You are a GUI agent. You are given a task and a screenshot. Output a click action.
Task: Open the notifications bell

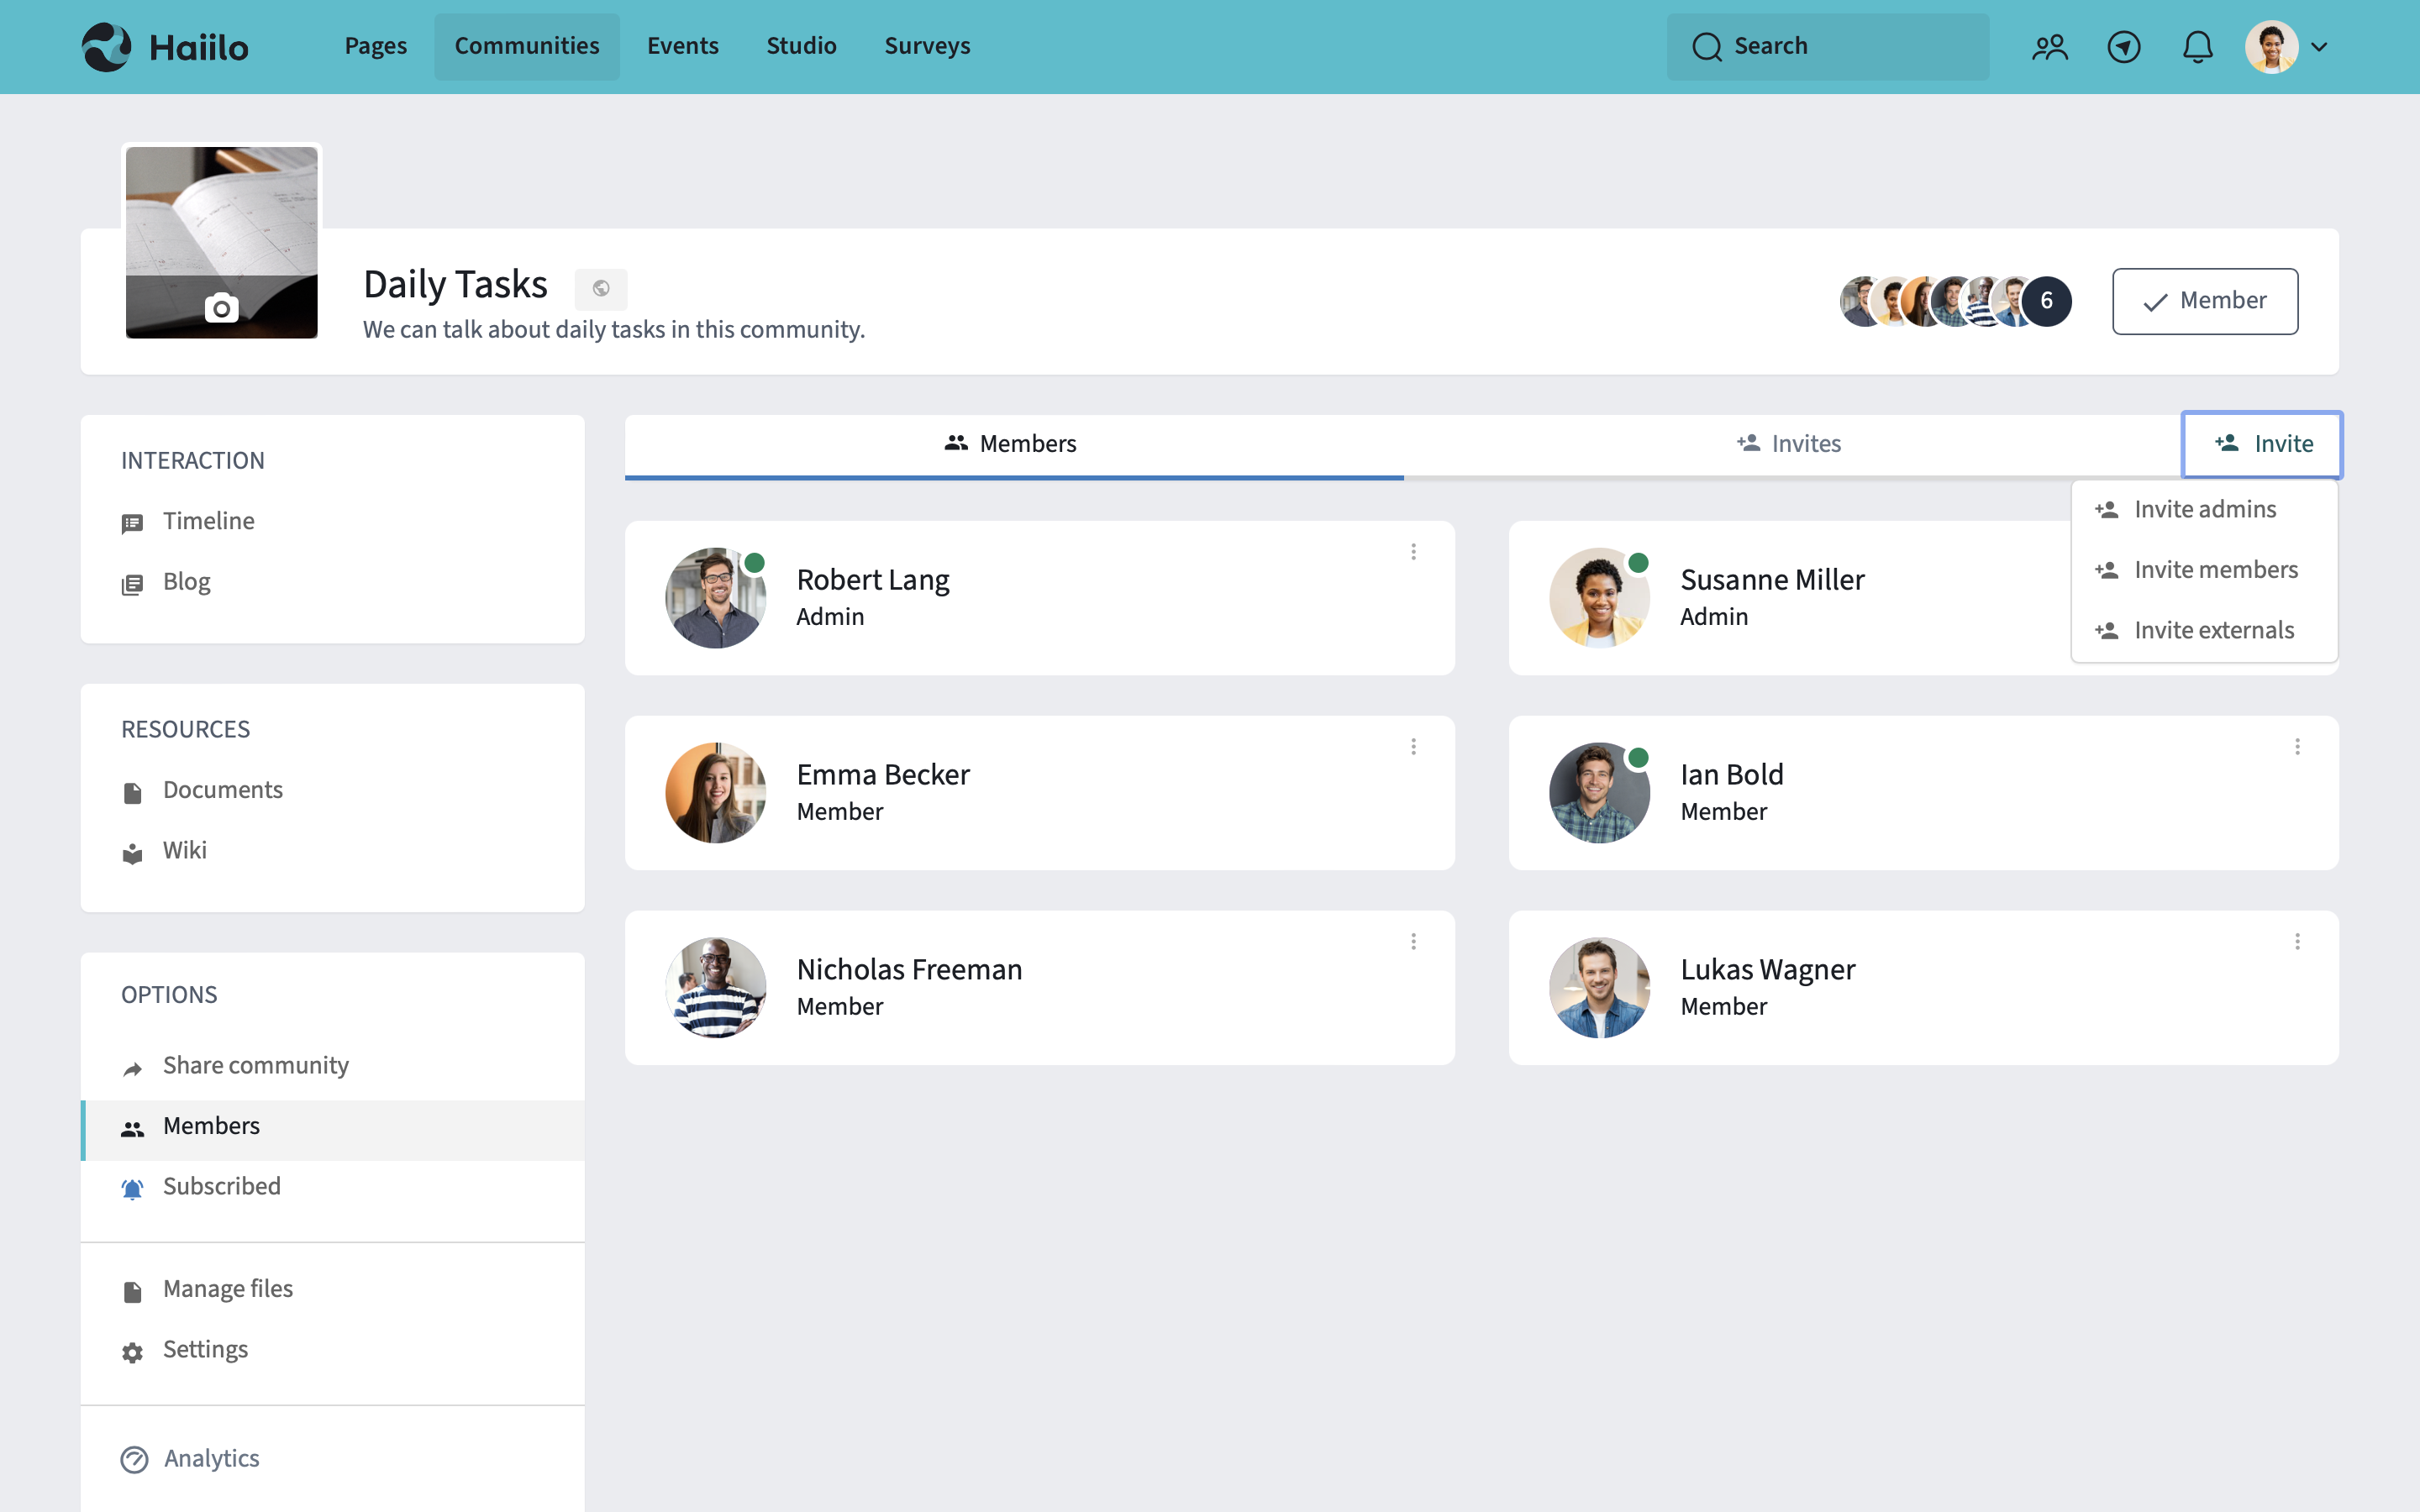(2197, 47)
